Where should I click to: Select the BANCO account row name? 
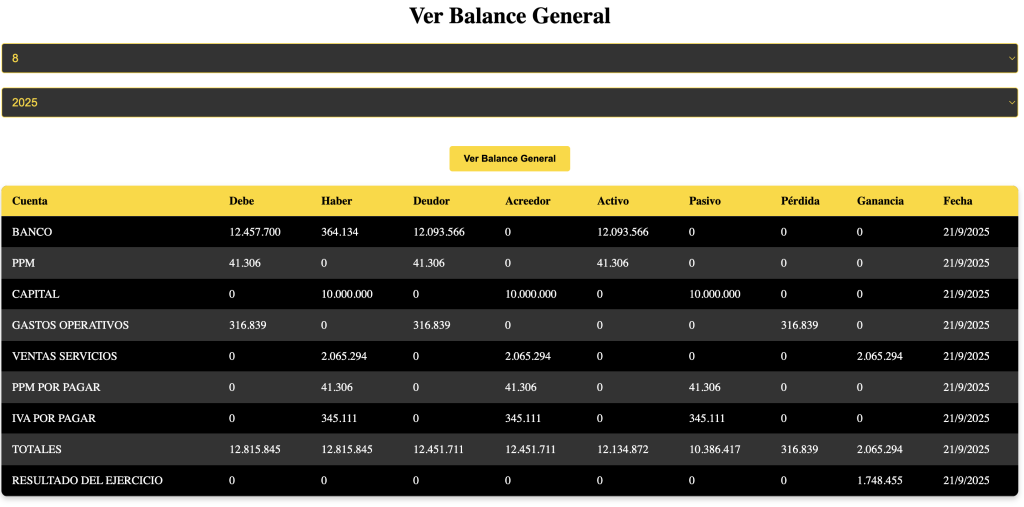[32, 232]
